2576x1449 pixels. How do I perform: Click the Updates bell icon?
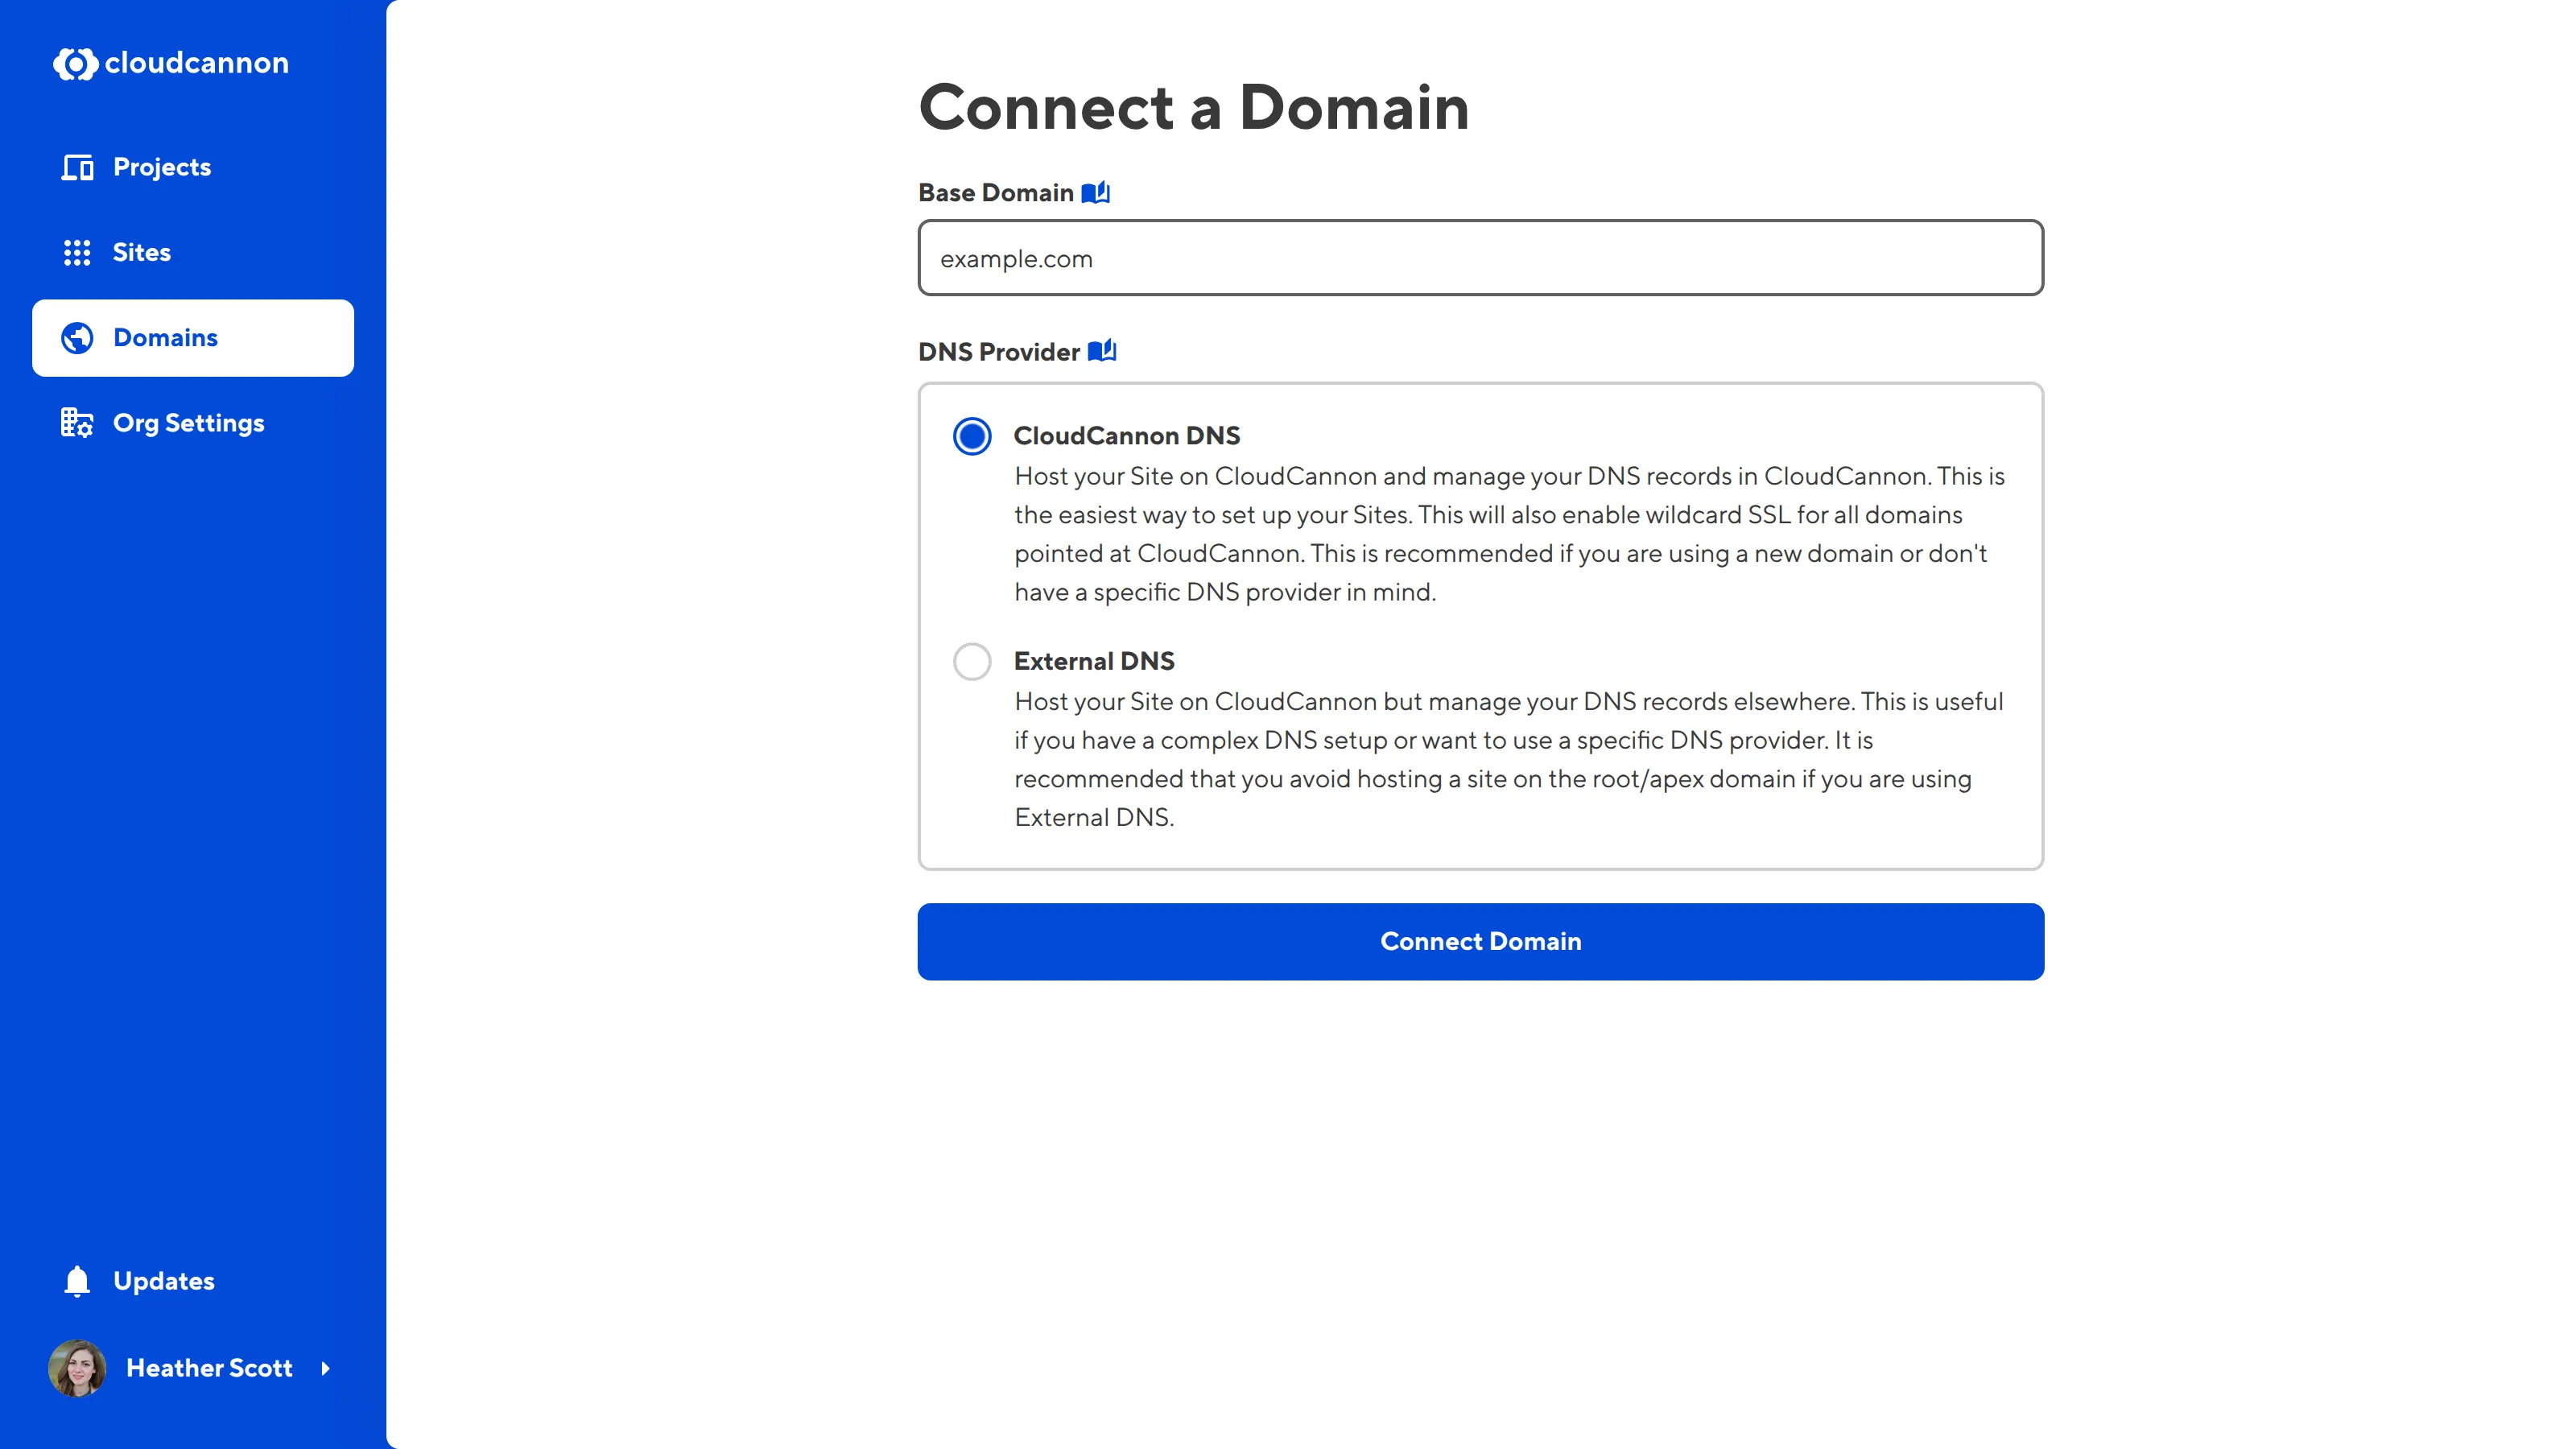pos(77,1281)
